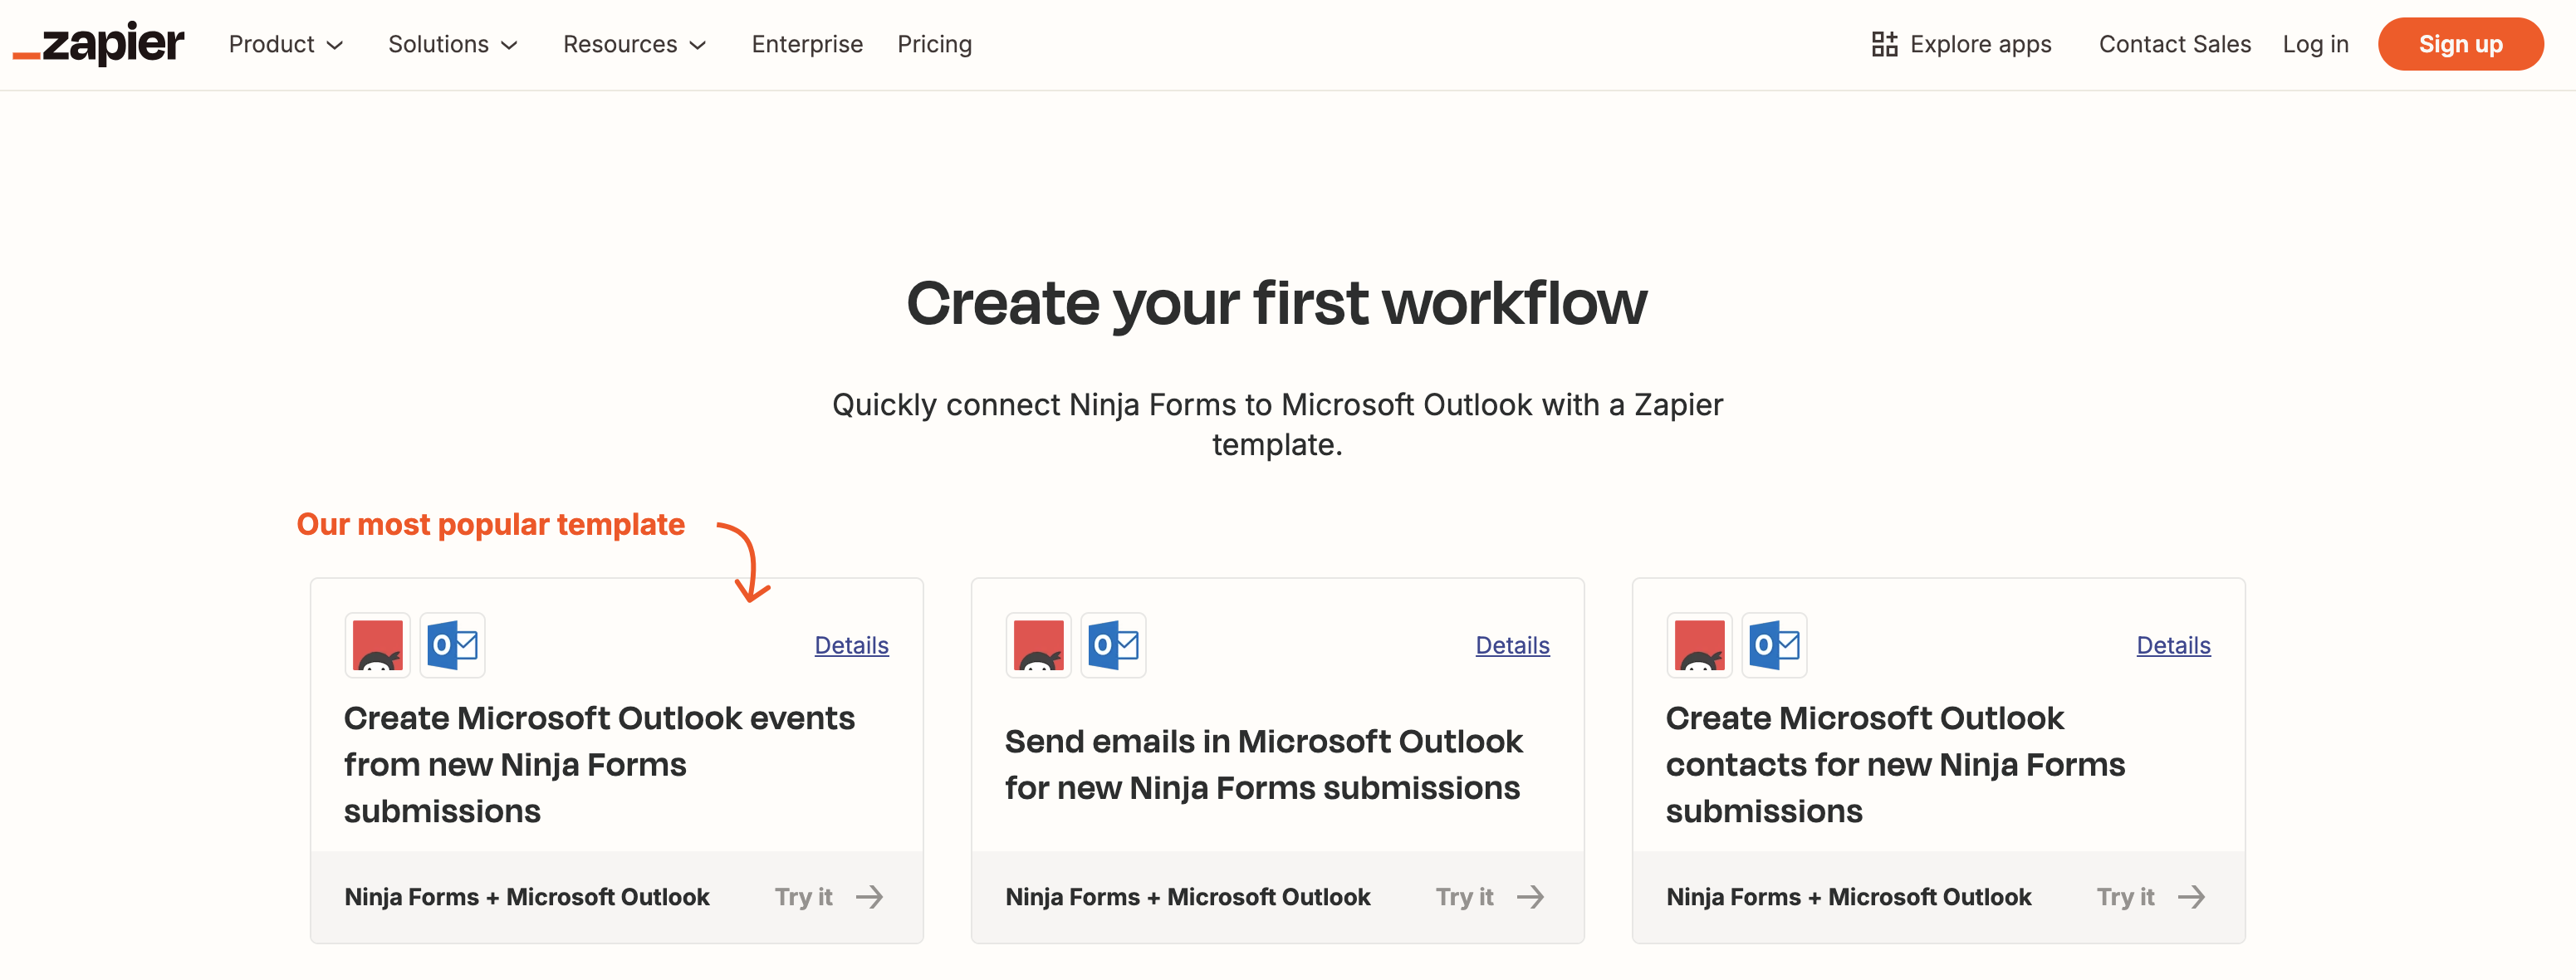
Task: Open the Log in link
Action: 2316,44
